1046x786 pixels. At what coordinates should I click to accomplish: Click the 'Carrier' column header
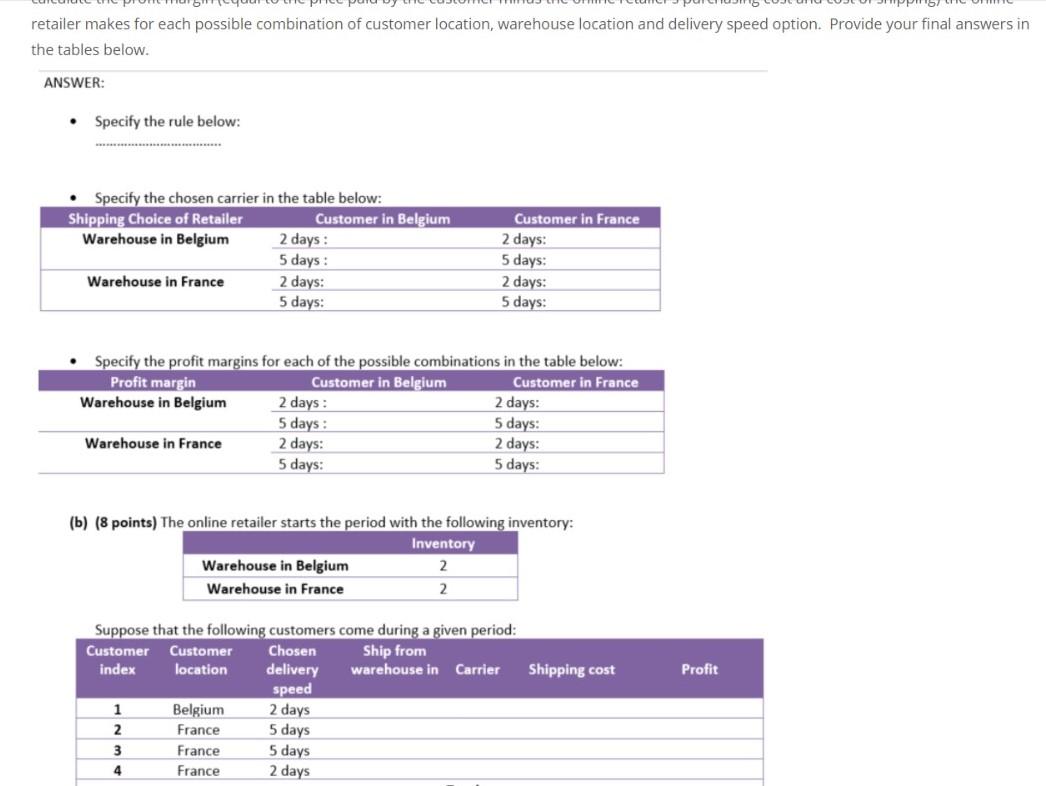(478, 669)
